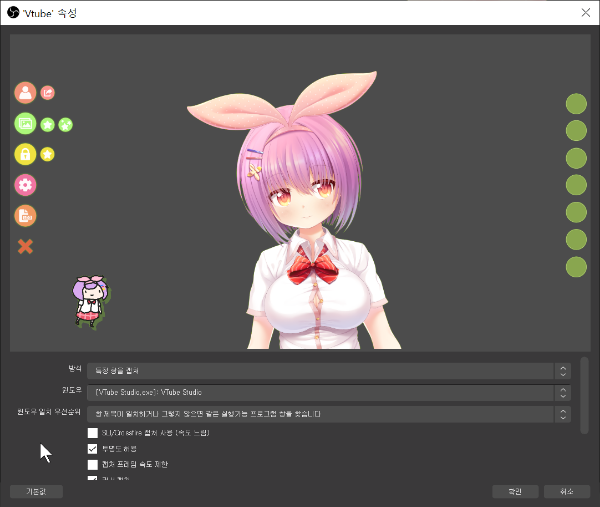Confirm with the 확인 button
This screenshot has width=600, height=507.
(515, 492)
